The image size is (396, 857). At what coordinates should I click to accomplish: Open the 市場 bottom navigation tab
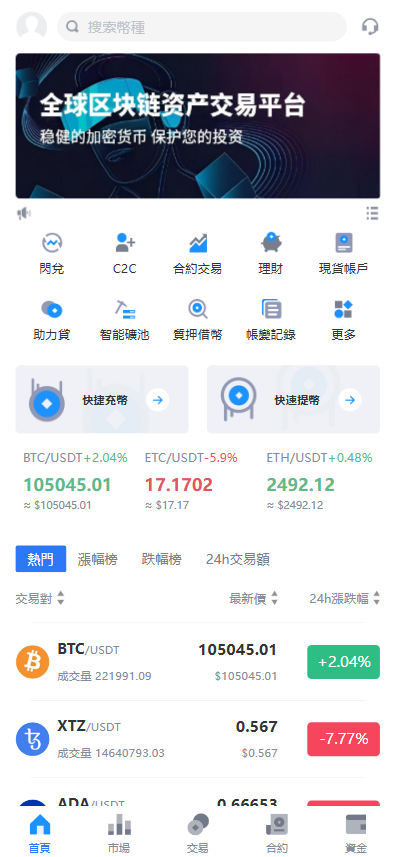point(119,832)
